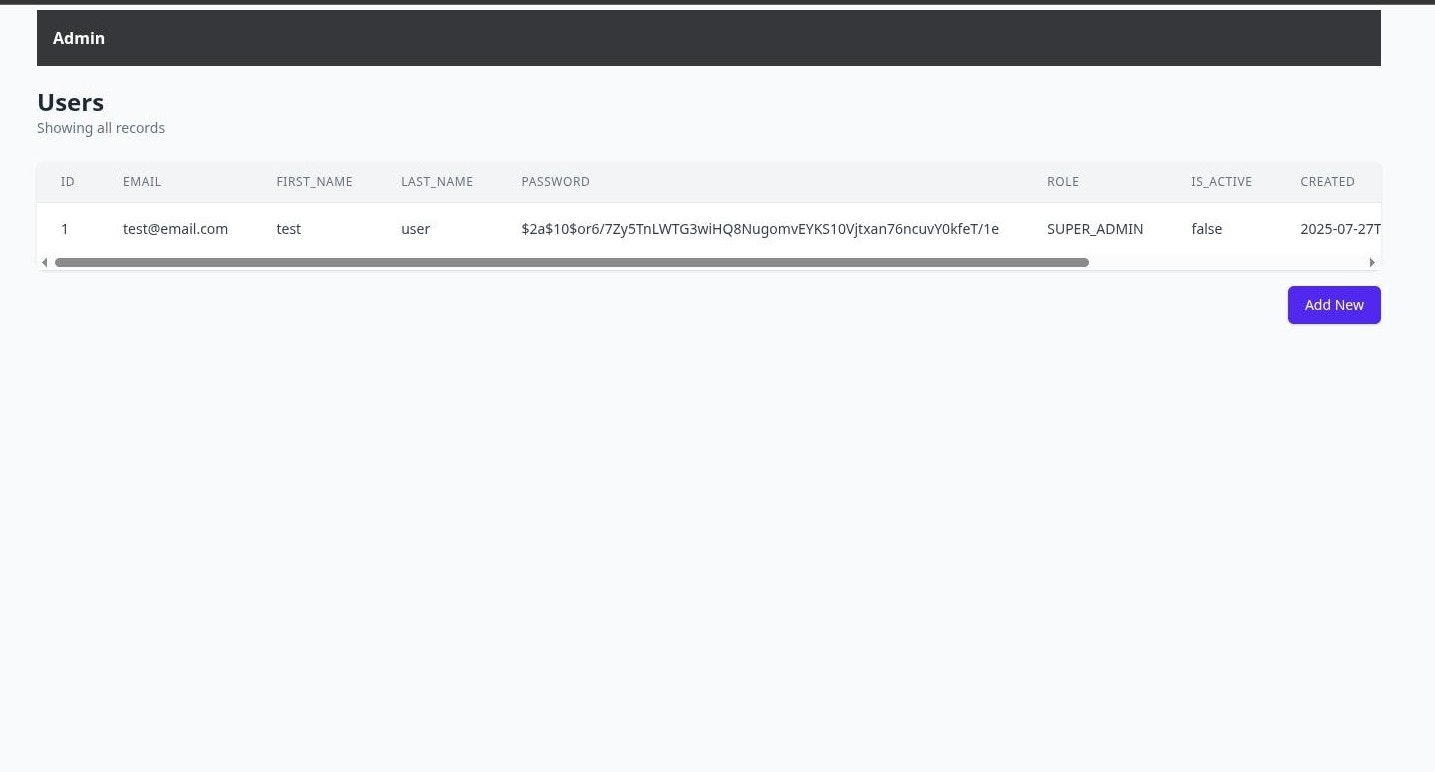Click the LAST_NAME column header
The image size is (1435, 772).
pyautogui.click(x=437, y=182)
